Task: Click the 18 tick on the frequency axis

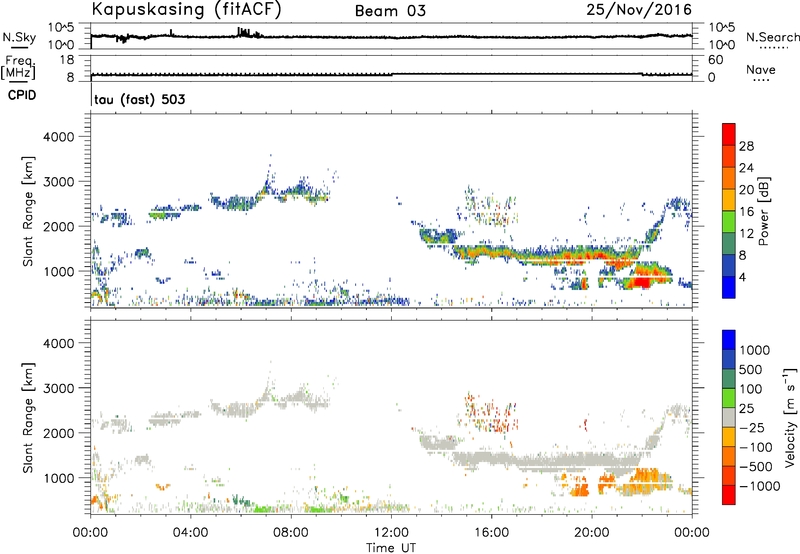Action: (67, 60)
